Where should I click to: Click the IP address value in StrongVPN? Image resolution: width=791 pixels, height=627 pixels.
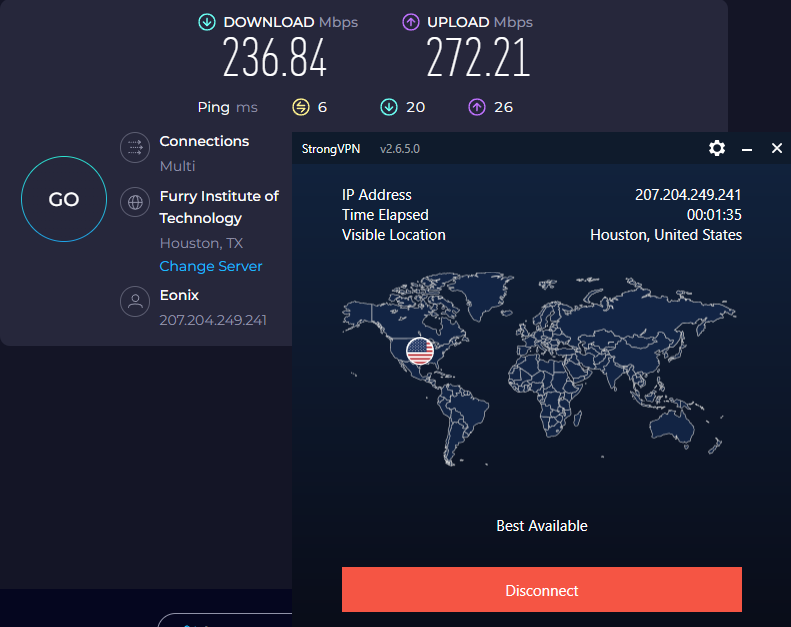(x=688, y=195)
